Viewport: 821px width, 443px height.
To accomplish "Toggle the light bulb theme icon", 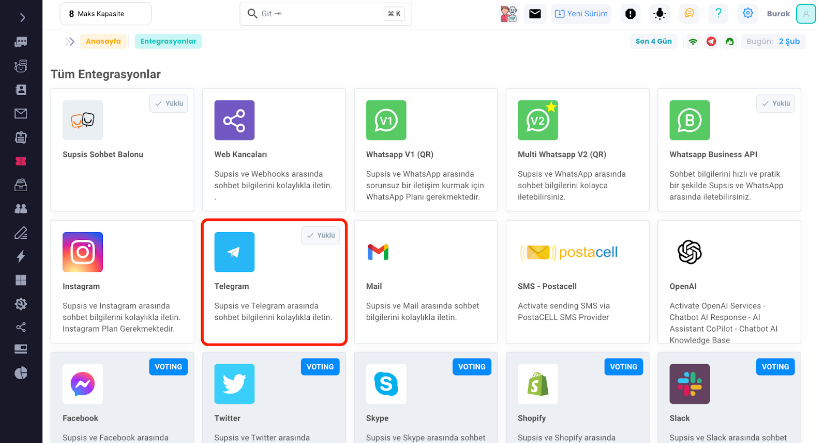I will click(660, 14).
